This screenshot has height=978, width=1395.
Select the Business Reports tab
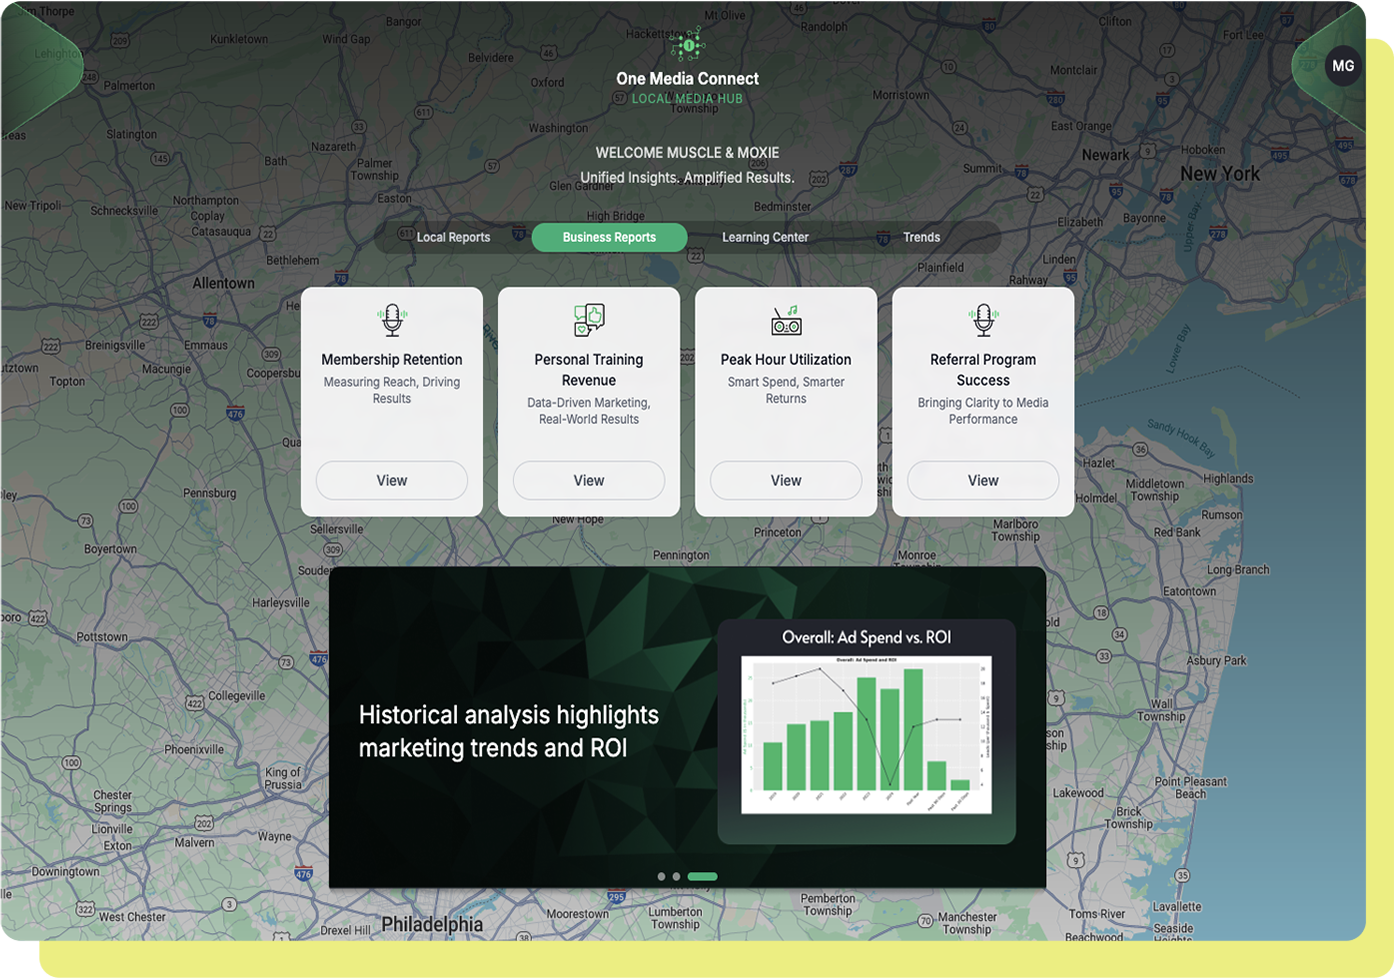coord(609,237)
